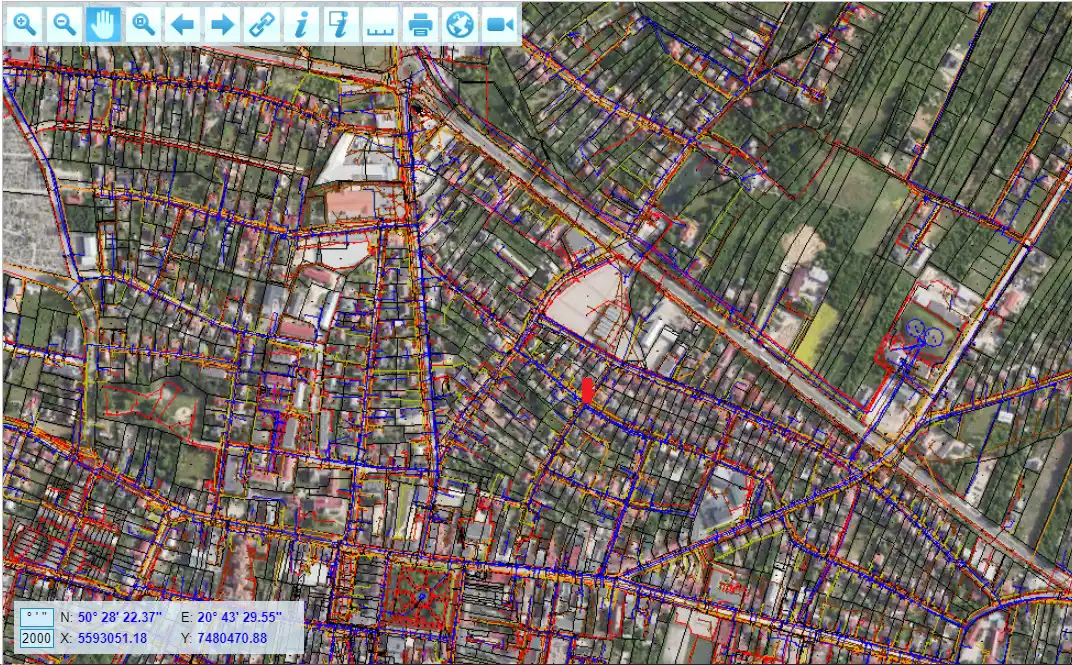The width and height of the screenshot is (1072, 665).
Task: Go to next map view arrow
Action: pos(223,25)
